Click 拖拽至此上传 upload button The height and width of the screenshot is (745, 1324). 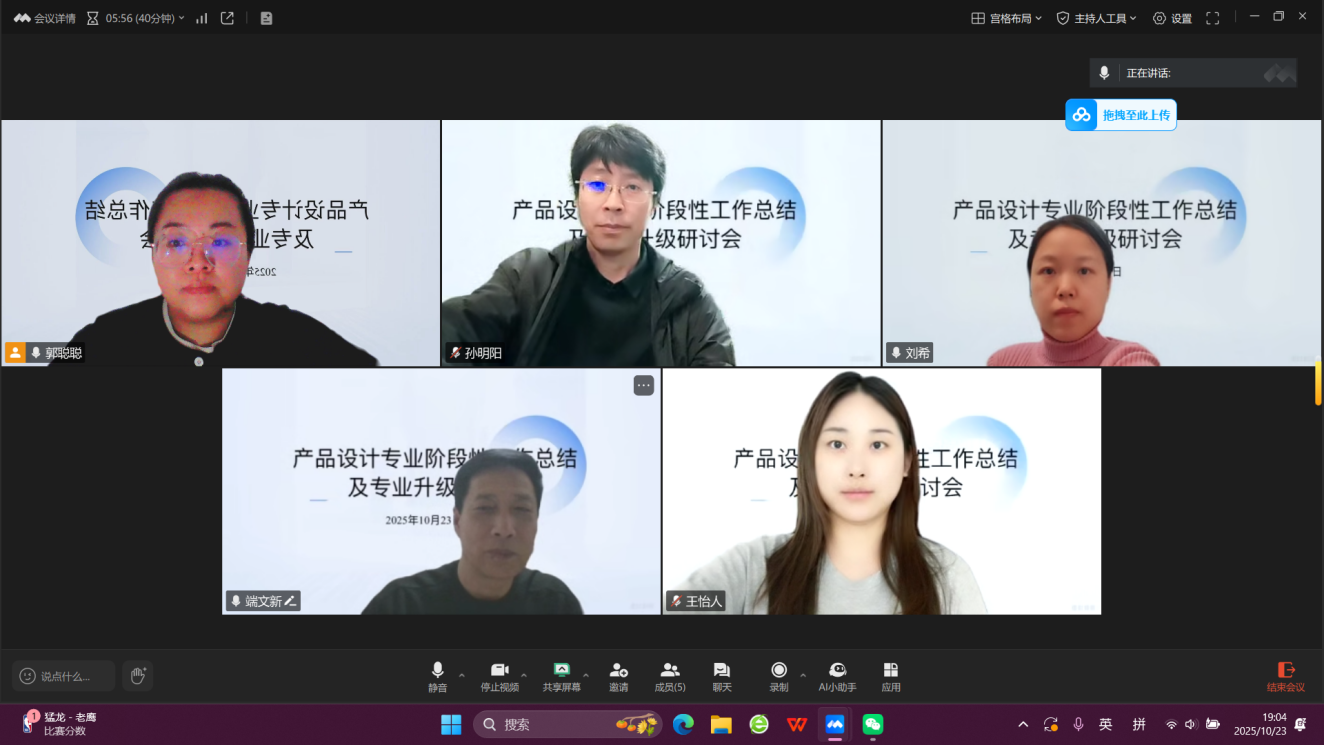[x=1121, y=115]
